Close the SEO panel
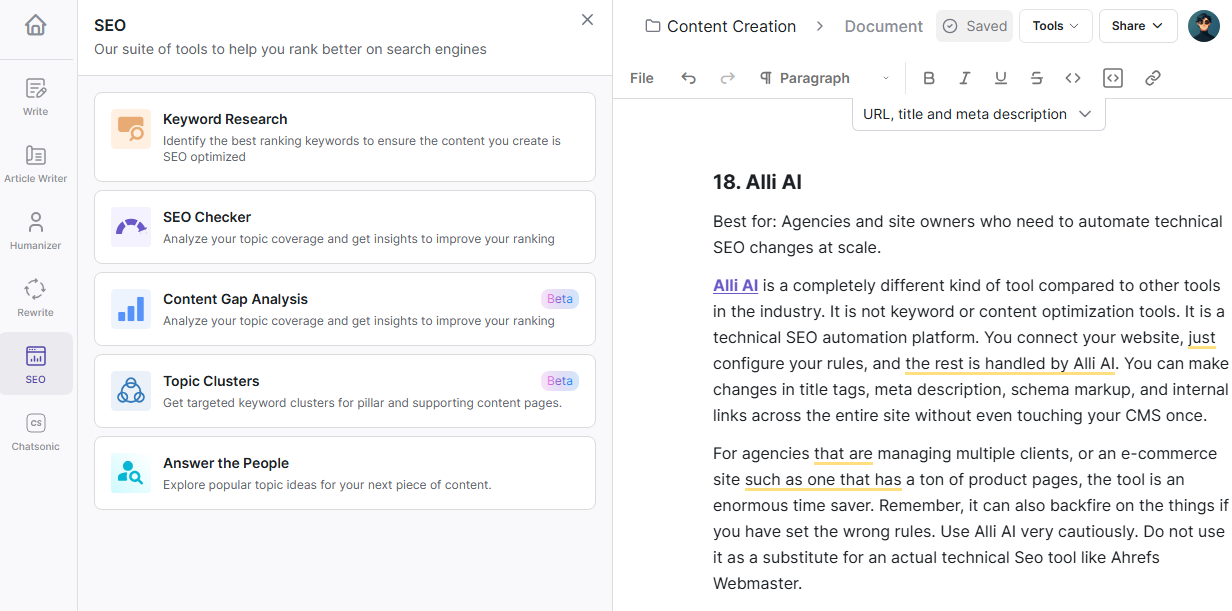Screen dimensions: 1232x611 588,20
